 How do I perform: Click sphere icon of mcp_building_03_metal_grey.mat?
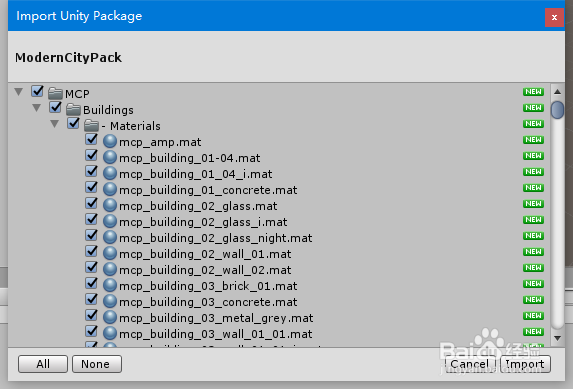coord(110,318)
